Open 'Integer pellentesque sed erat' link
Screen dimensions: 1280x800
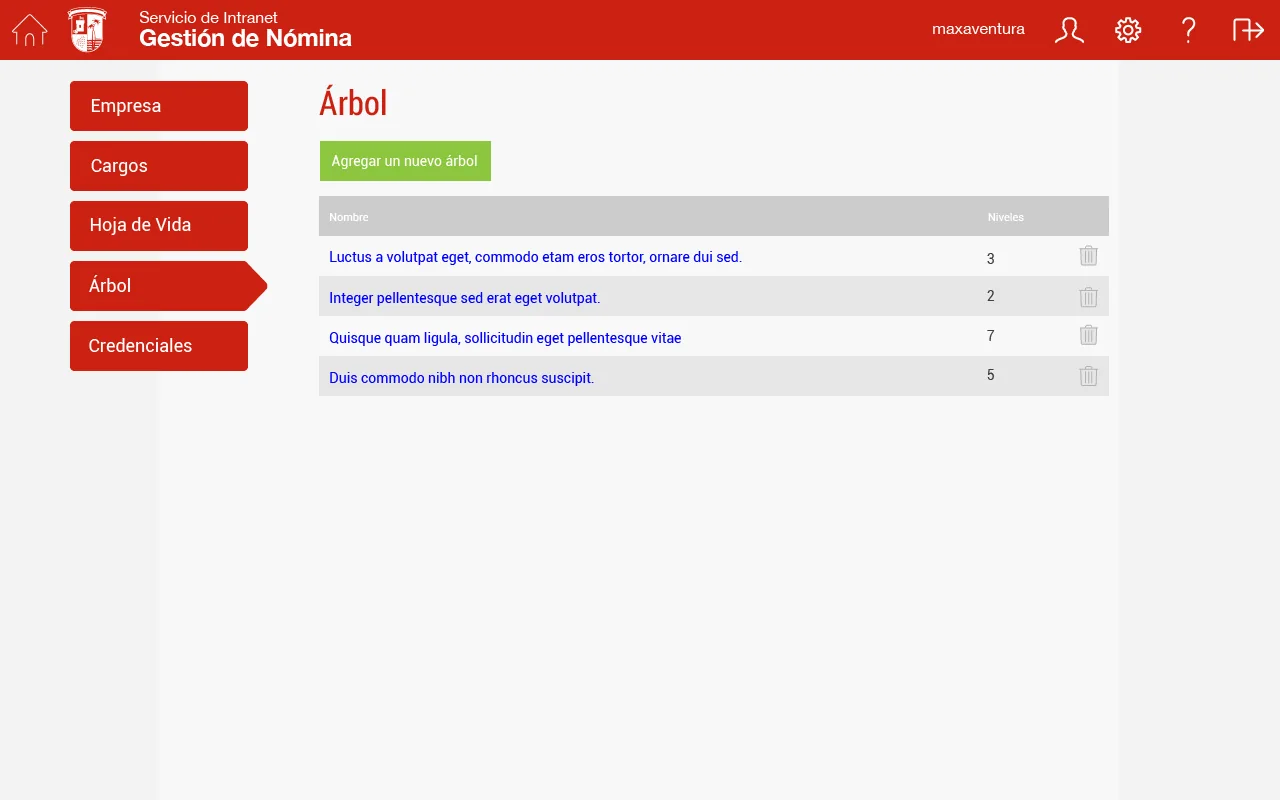(464, 298)
